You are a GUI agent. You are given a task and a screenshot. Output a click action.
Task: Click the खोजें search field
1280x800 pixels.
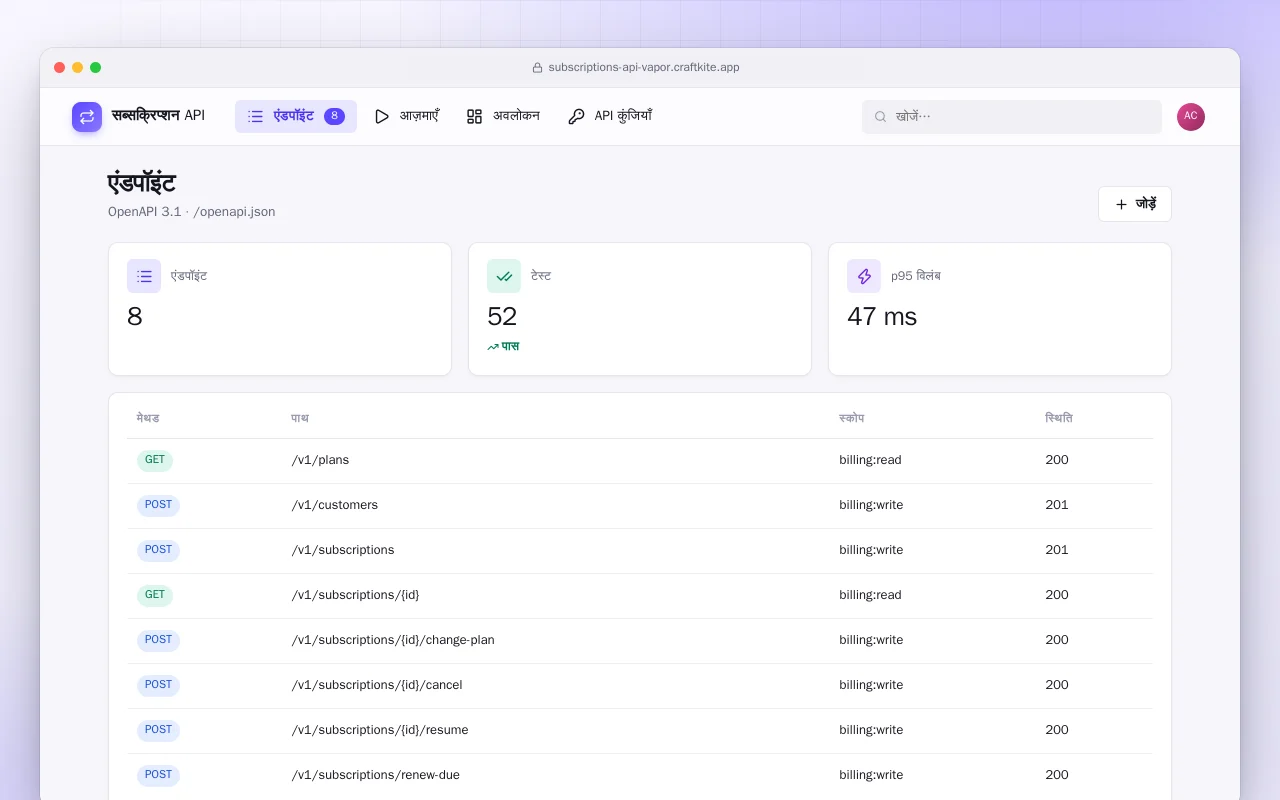[x=1012, y=117]
